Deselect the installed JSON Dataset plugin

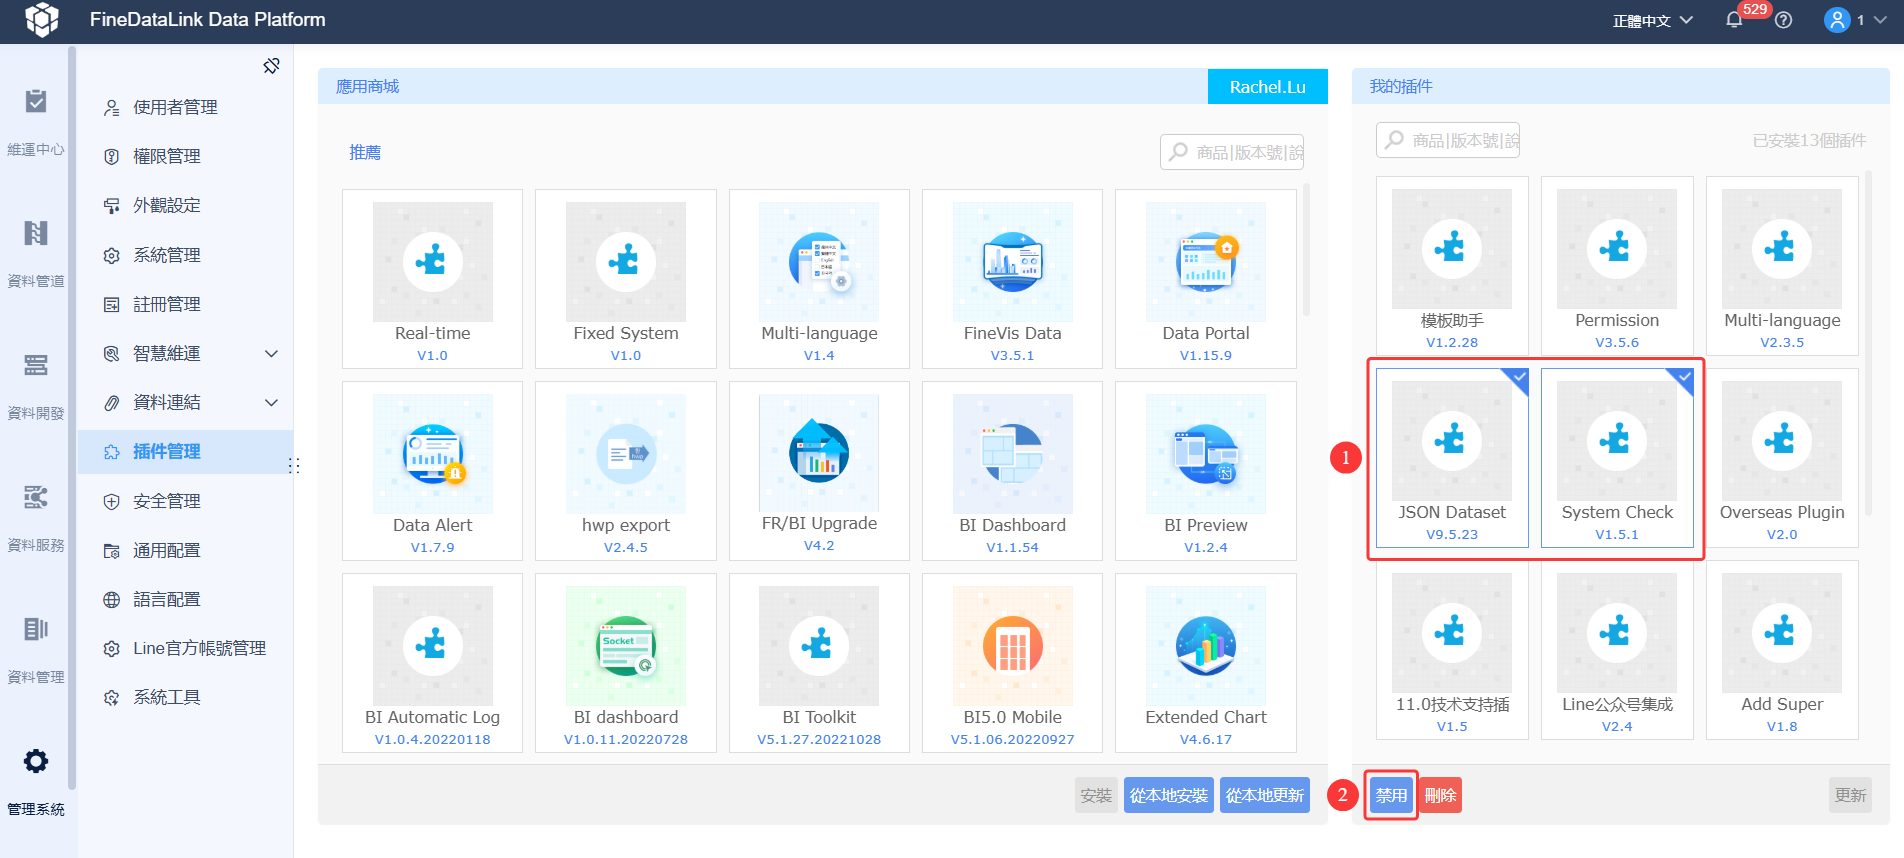click(x=1452, y=458)
